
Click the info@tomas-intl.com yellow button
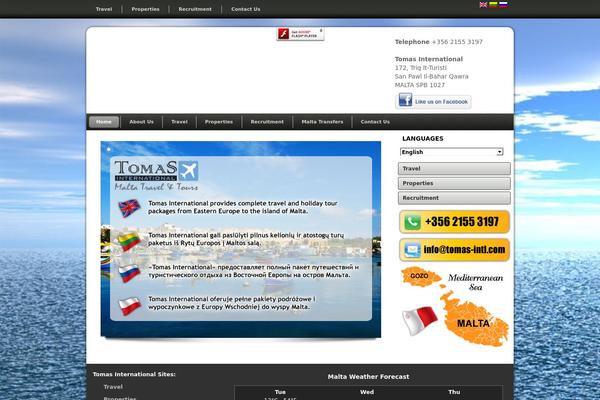click(x=454, y=250)
